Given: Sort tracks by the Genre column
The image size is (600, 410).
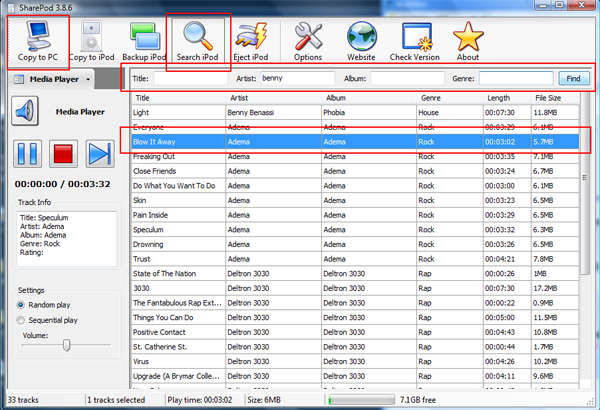Looking at the screenshot, I should click(450, 98).
